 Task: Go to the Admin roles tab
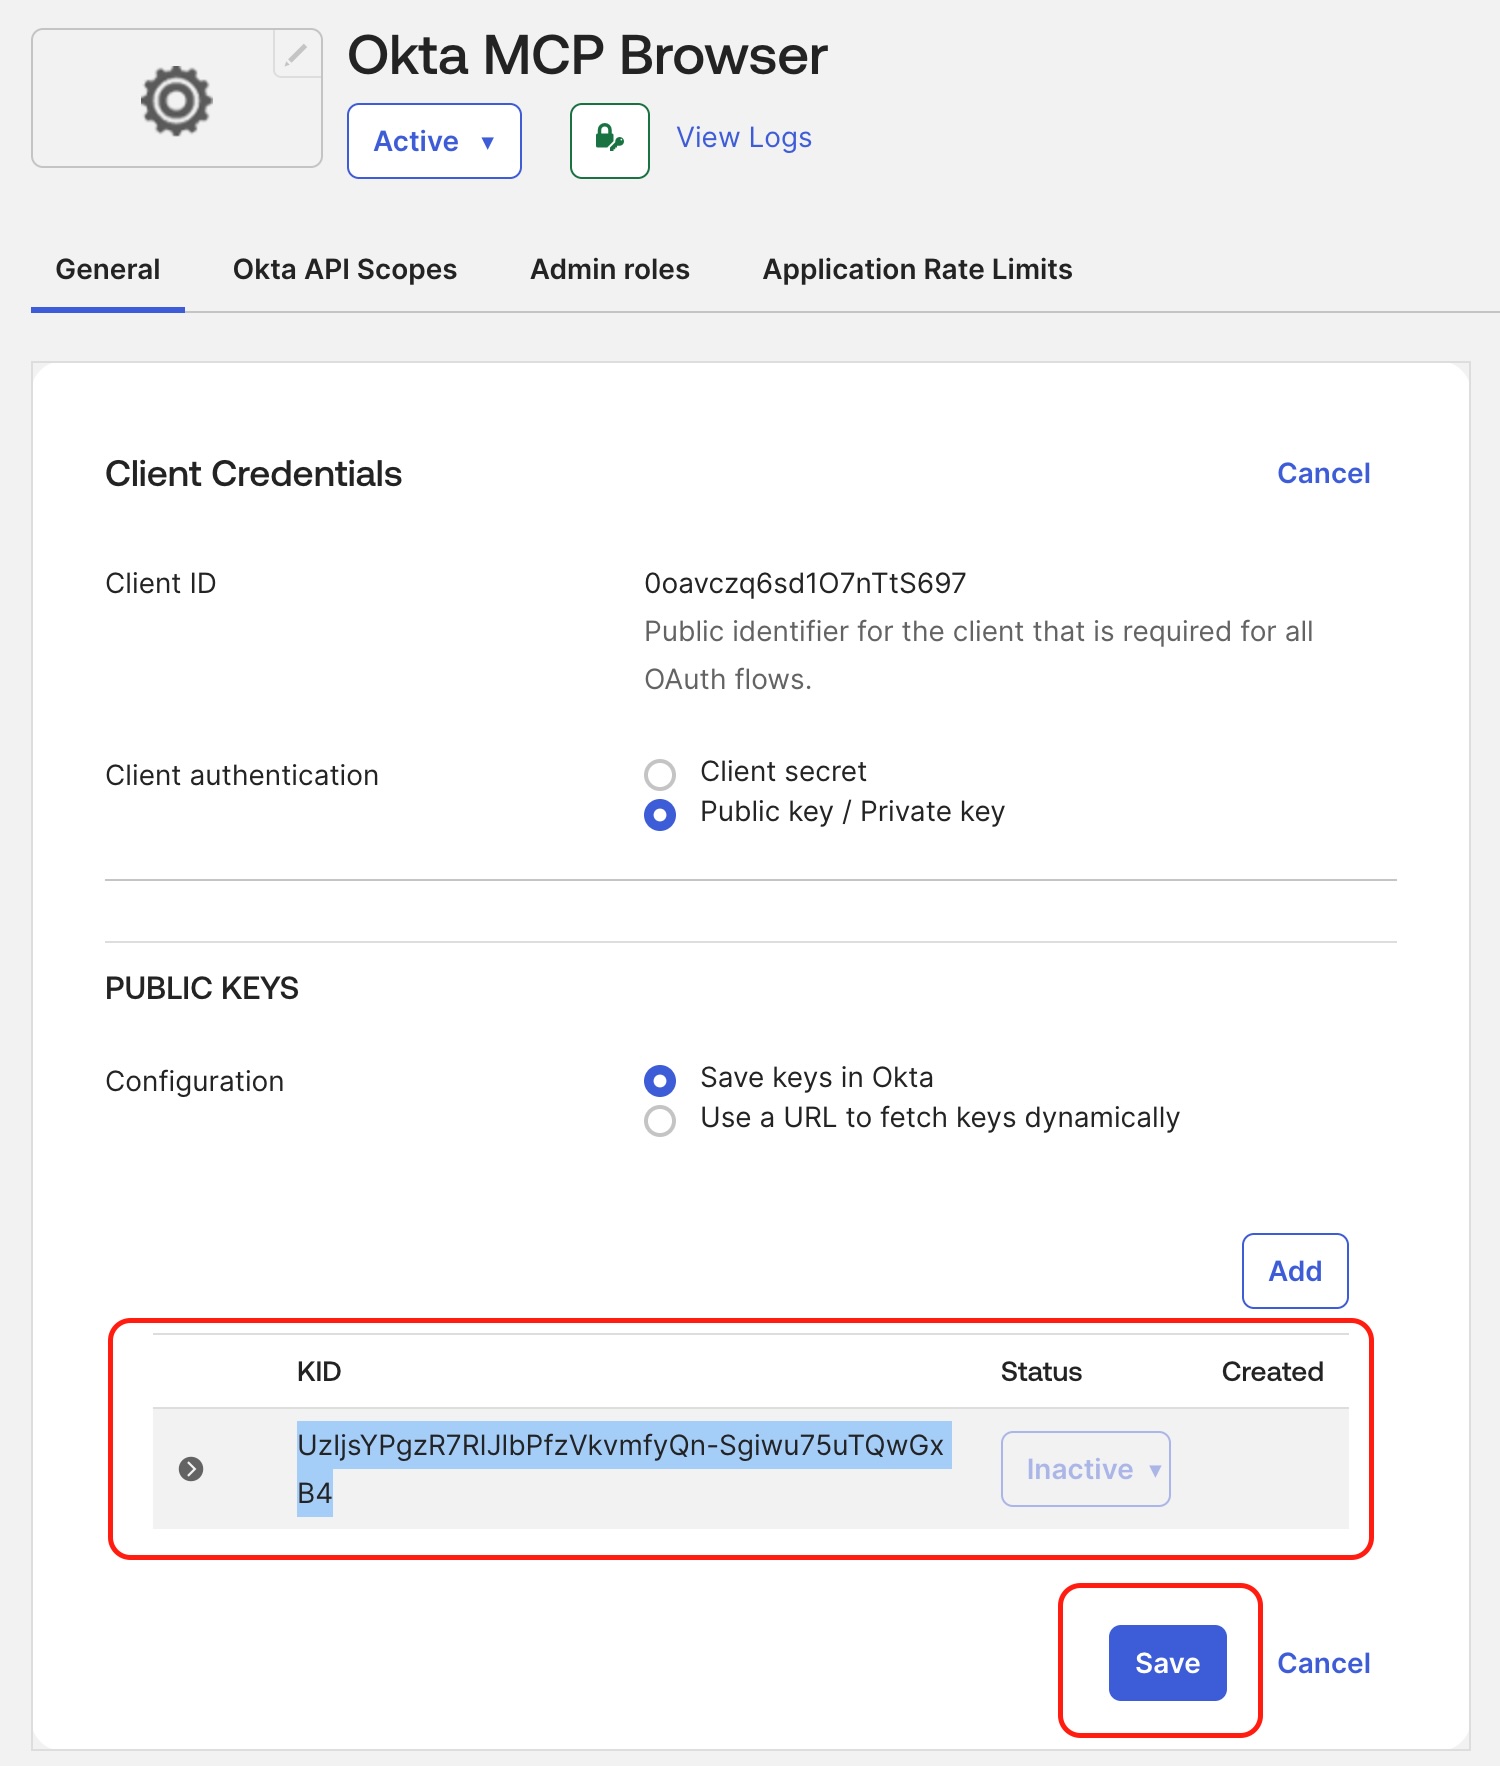609,270
